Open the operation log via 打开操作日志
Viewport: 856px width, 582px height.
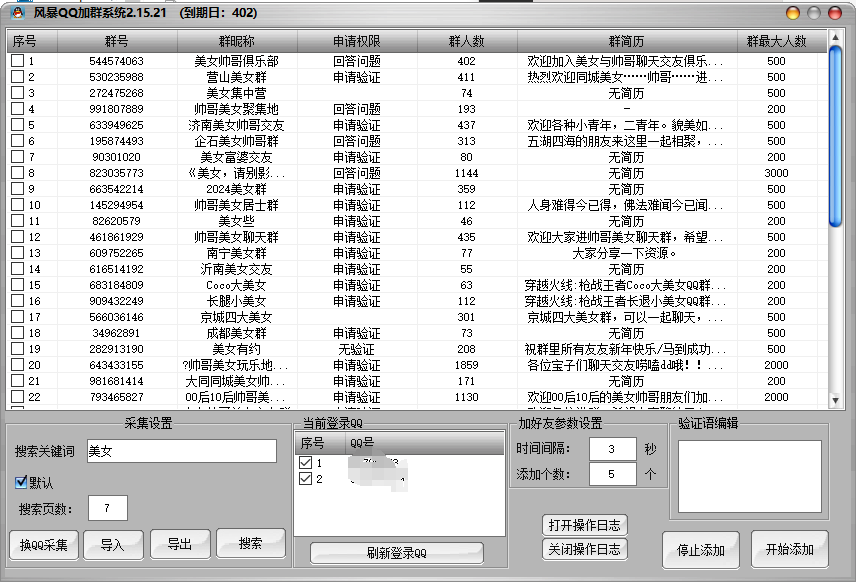pyautogui.click(x=585, y=524)
